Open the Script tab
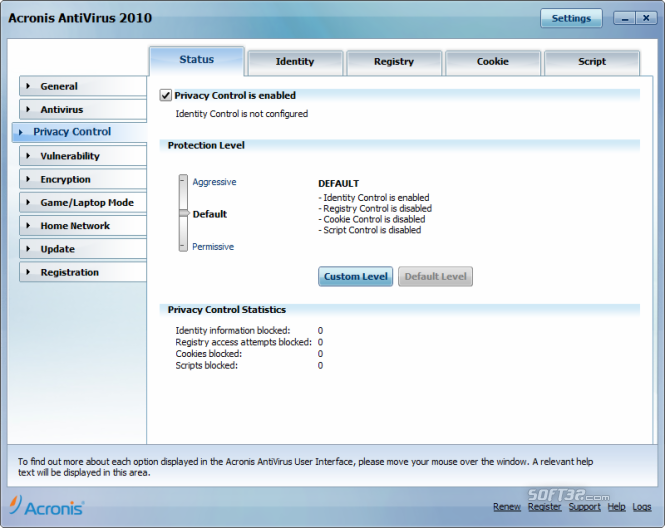Viewport: 665px width, 528px height. point(592,62)
